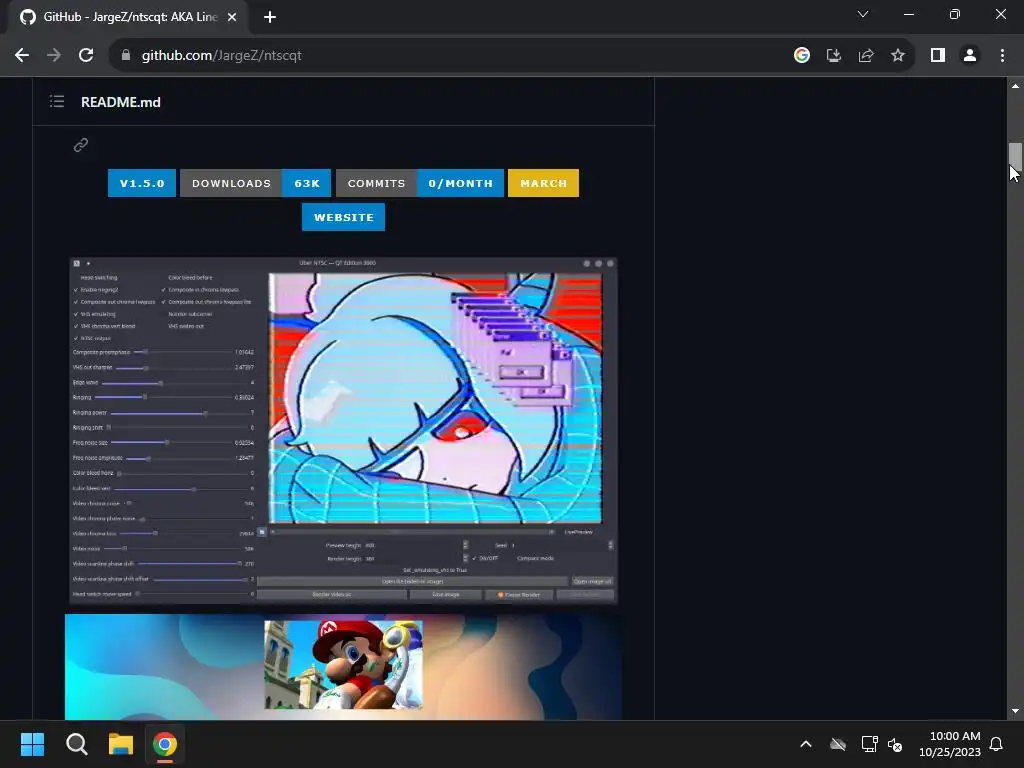This screenshot has height=768, width=1024.
Task: Open Windows taskbar search
Action: tap(76, 744)
